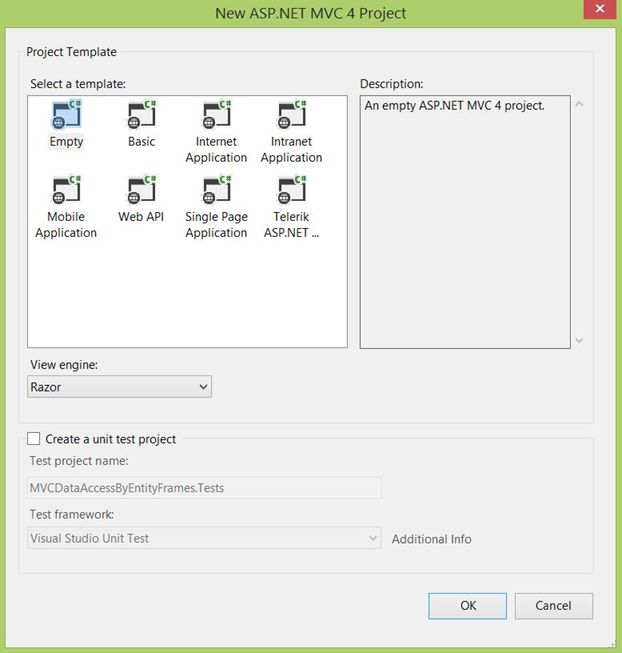Viewport: 622px width, 653px height.
Task: Enable Create a unit test project checkbox
Action: pyautogui.click(x=33, y=439)
